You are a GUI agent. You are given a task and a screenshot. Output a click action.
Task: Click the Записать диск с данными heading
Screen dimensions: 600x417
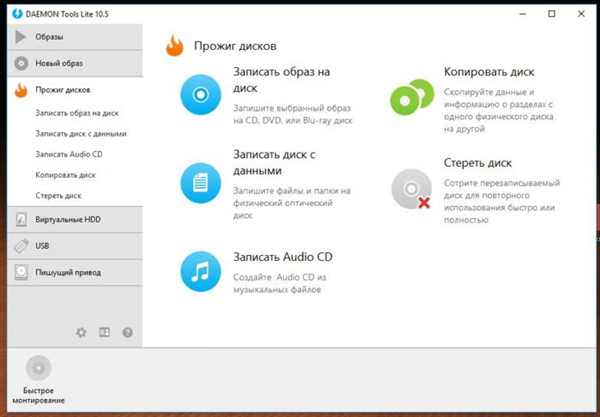pyautogui.click(x=274, y=163)
